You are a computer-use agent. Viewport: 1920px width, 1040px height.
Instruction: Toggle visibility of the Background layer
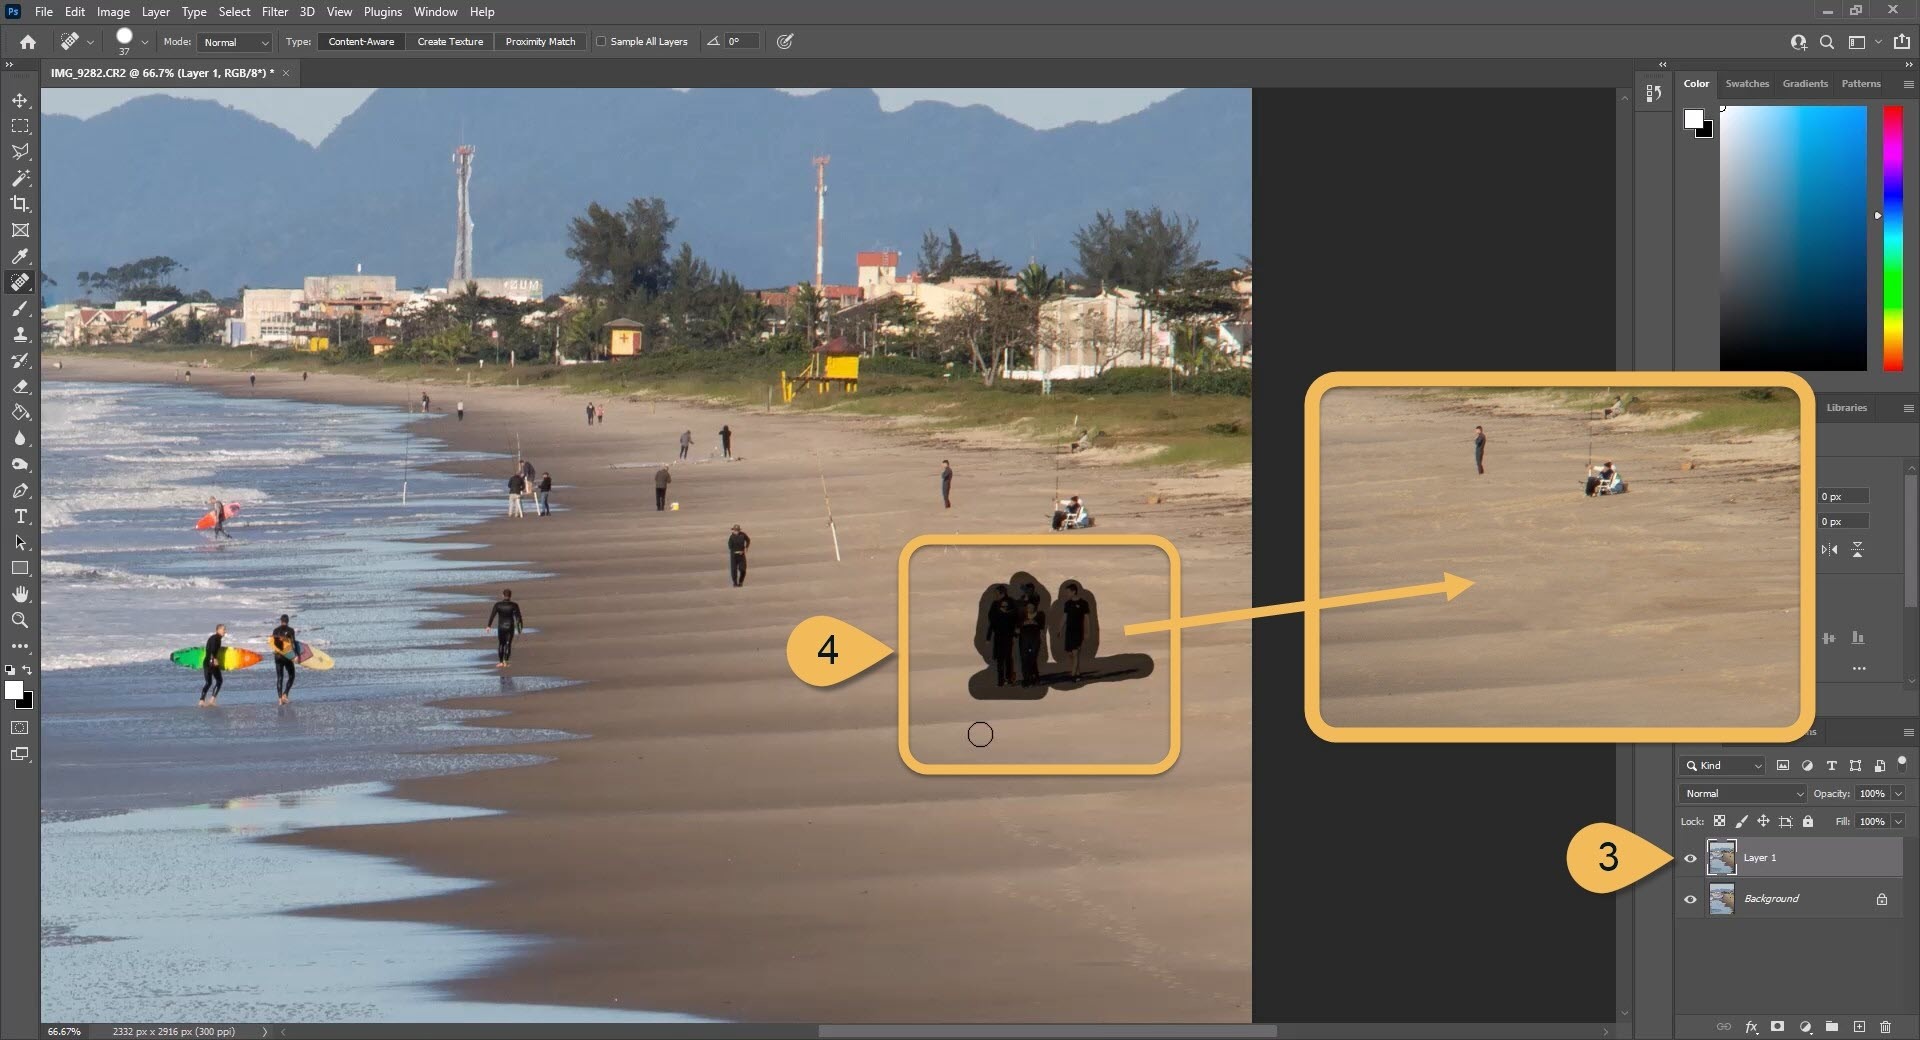pos(1690,899)
